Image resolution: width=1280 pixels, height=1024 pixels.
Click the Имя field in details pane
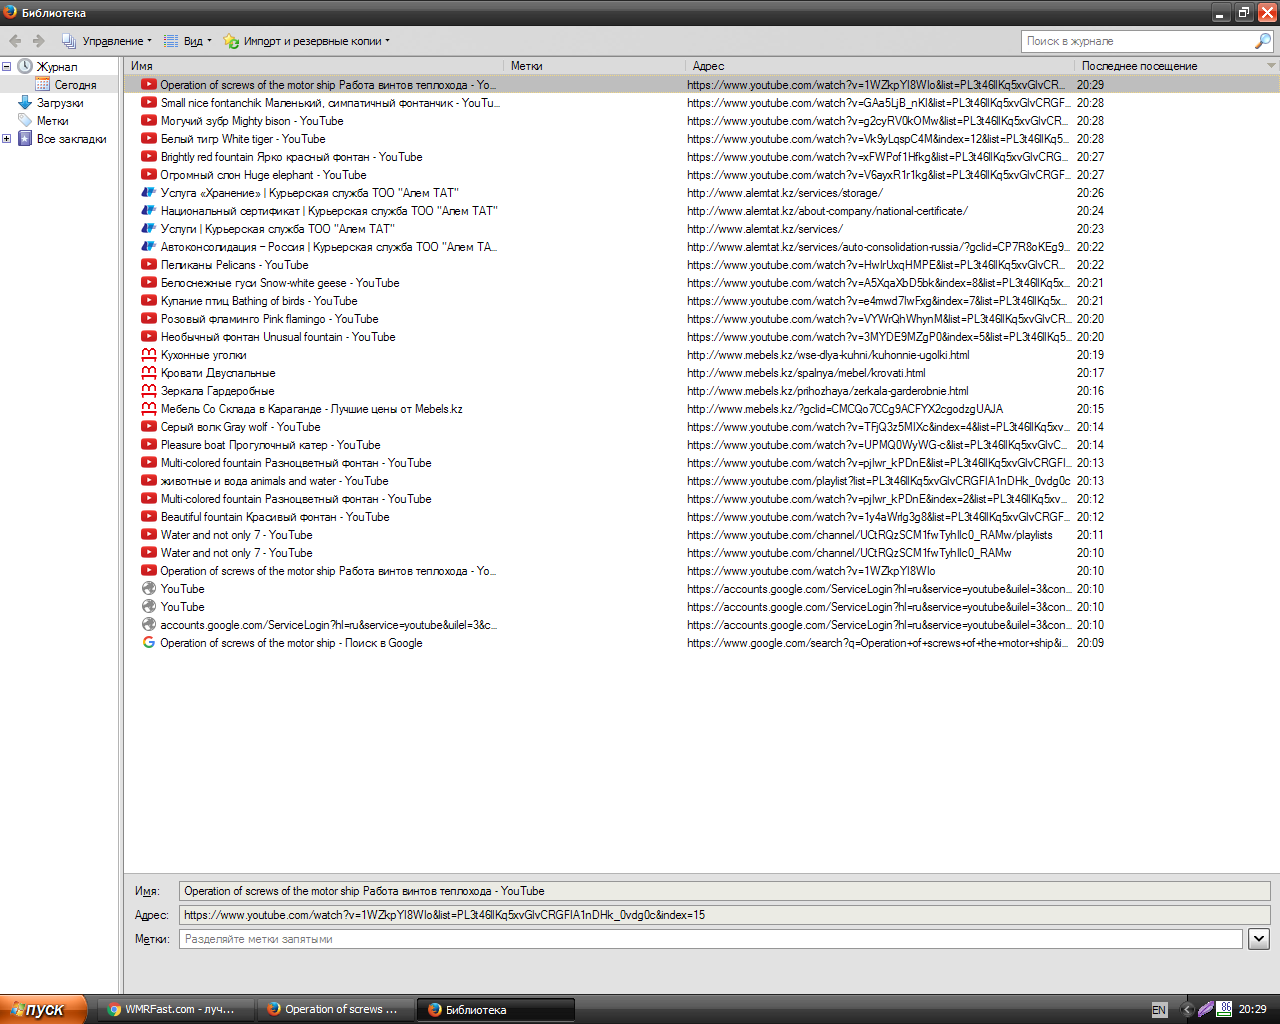pos(725,891)
